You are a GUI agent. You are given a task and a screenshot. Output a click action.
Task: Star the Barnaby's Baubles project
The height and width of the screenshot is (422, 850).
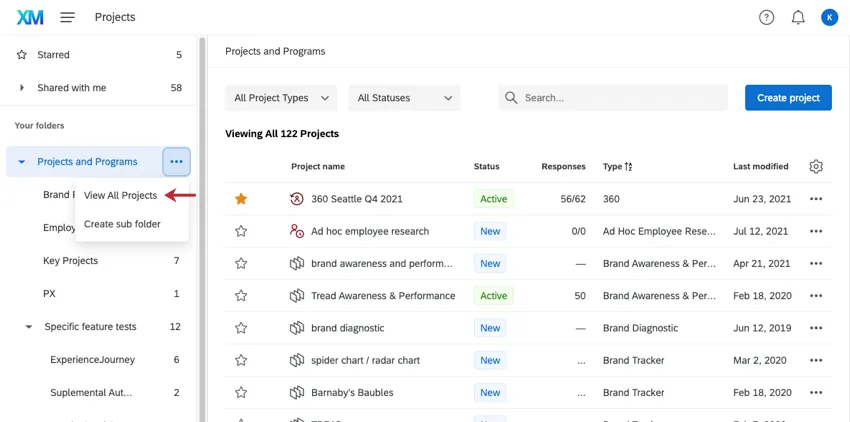coord(241,393)
